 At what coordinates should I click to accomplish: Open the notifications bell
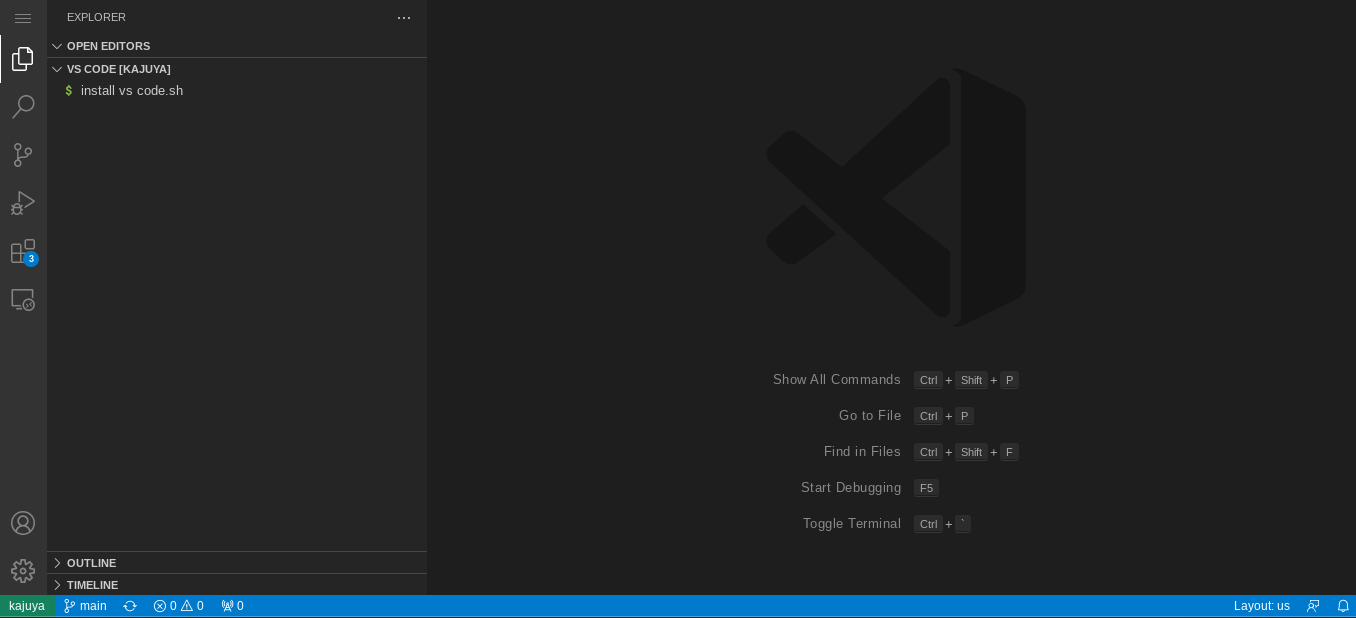[1343, 606]
